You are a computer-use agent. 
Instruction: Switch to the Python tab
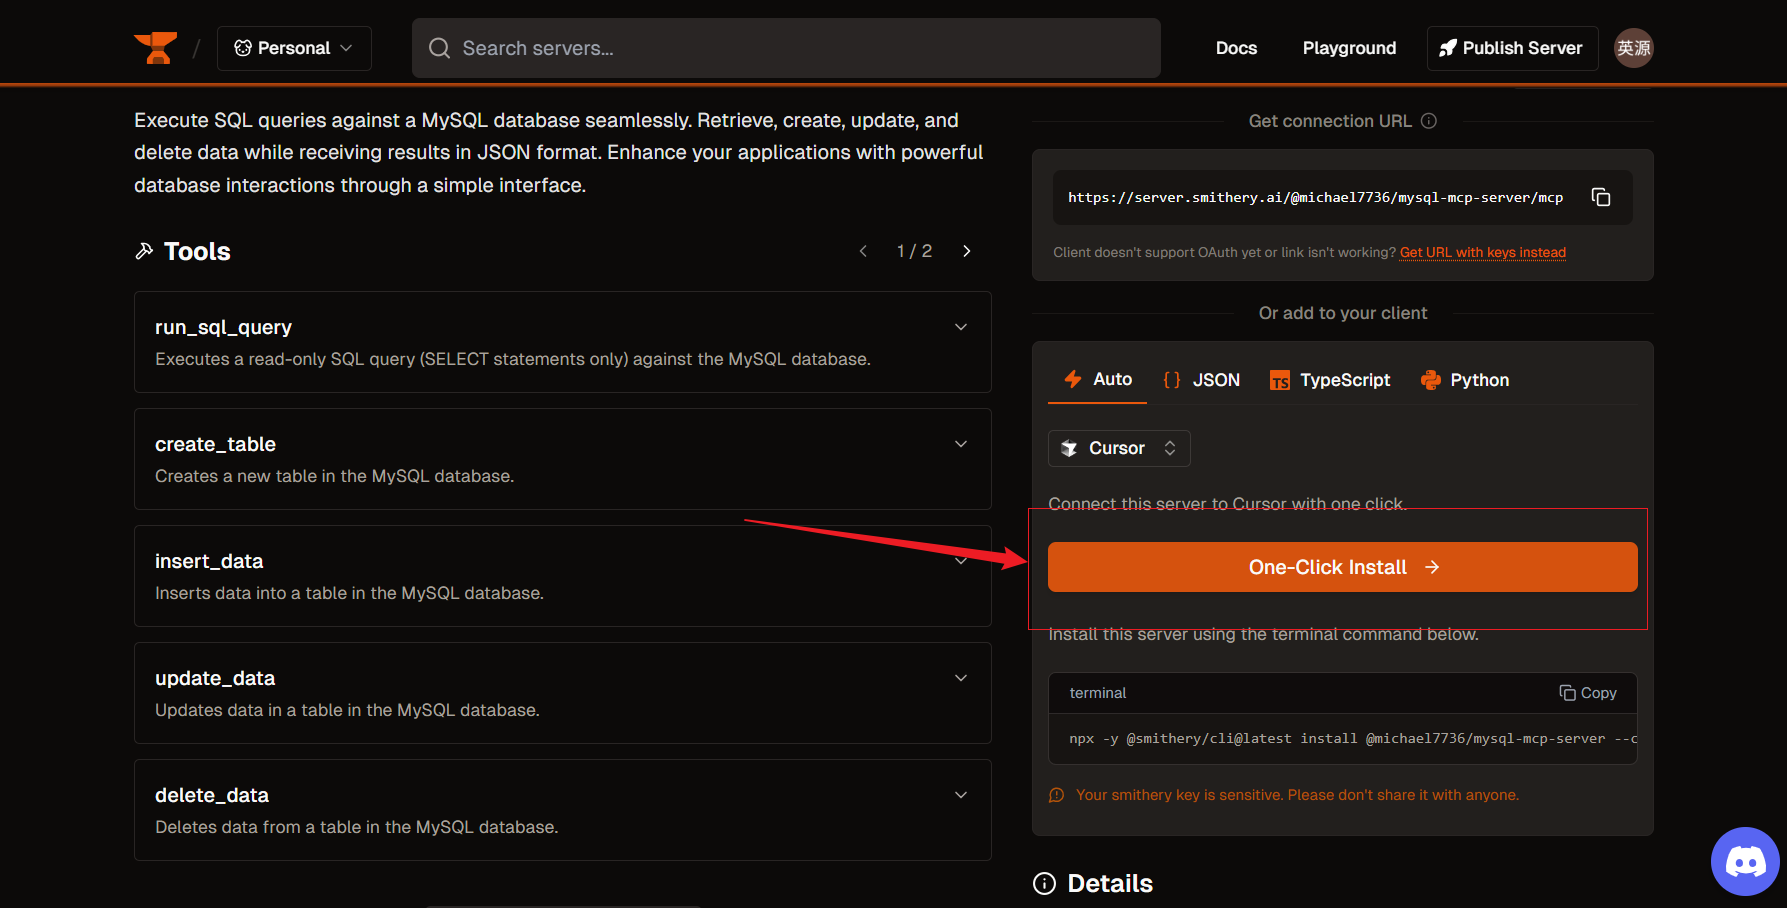click(1465, 380)
